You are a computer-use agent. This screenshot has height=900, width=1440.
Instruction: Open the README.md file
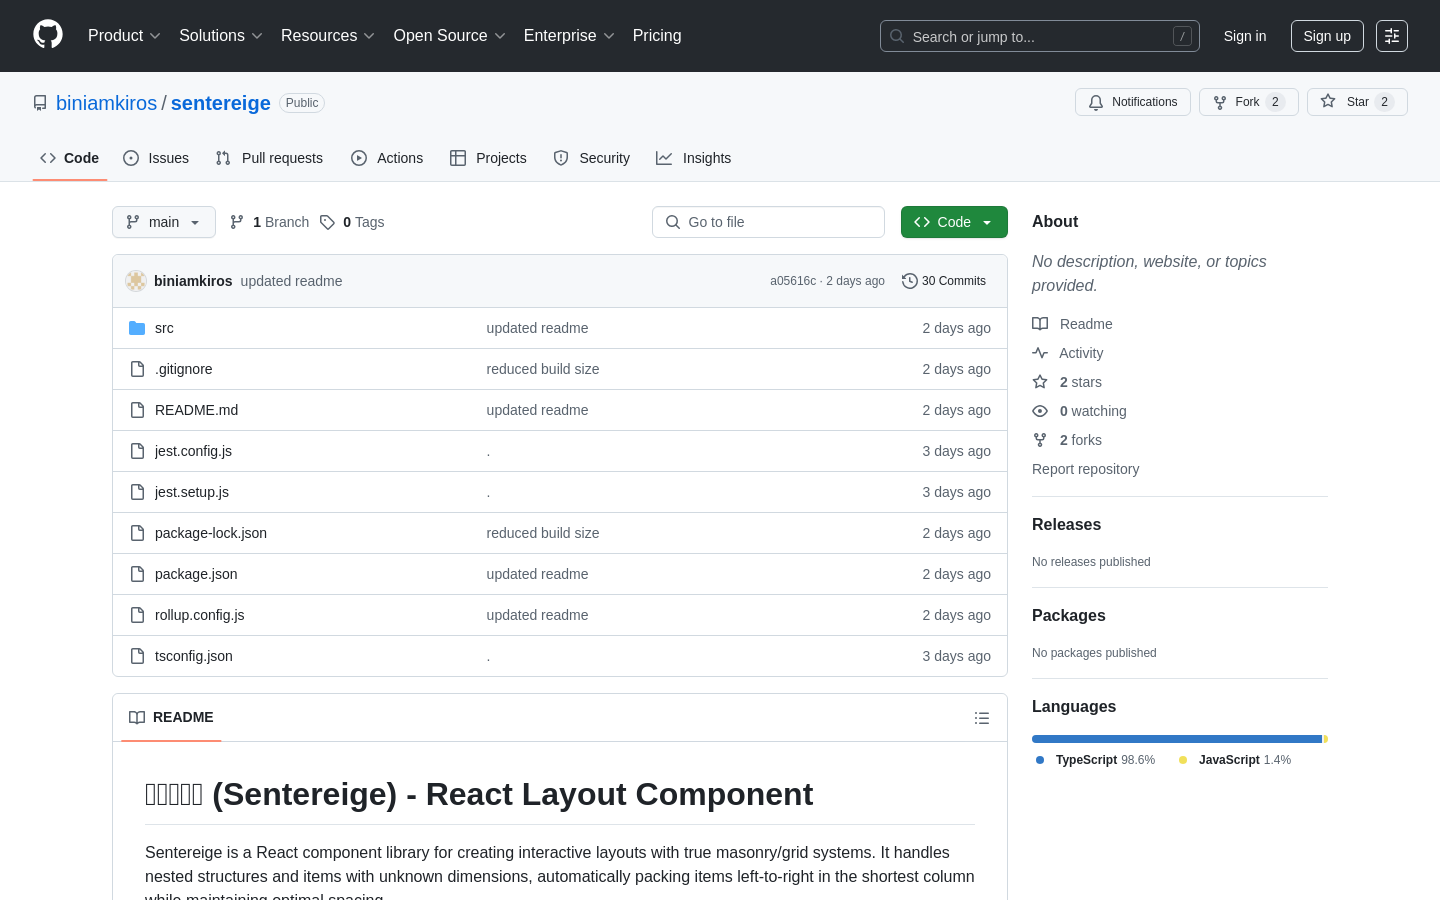(196, 410)
